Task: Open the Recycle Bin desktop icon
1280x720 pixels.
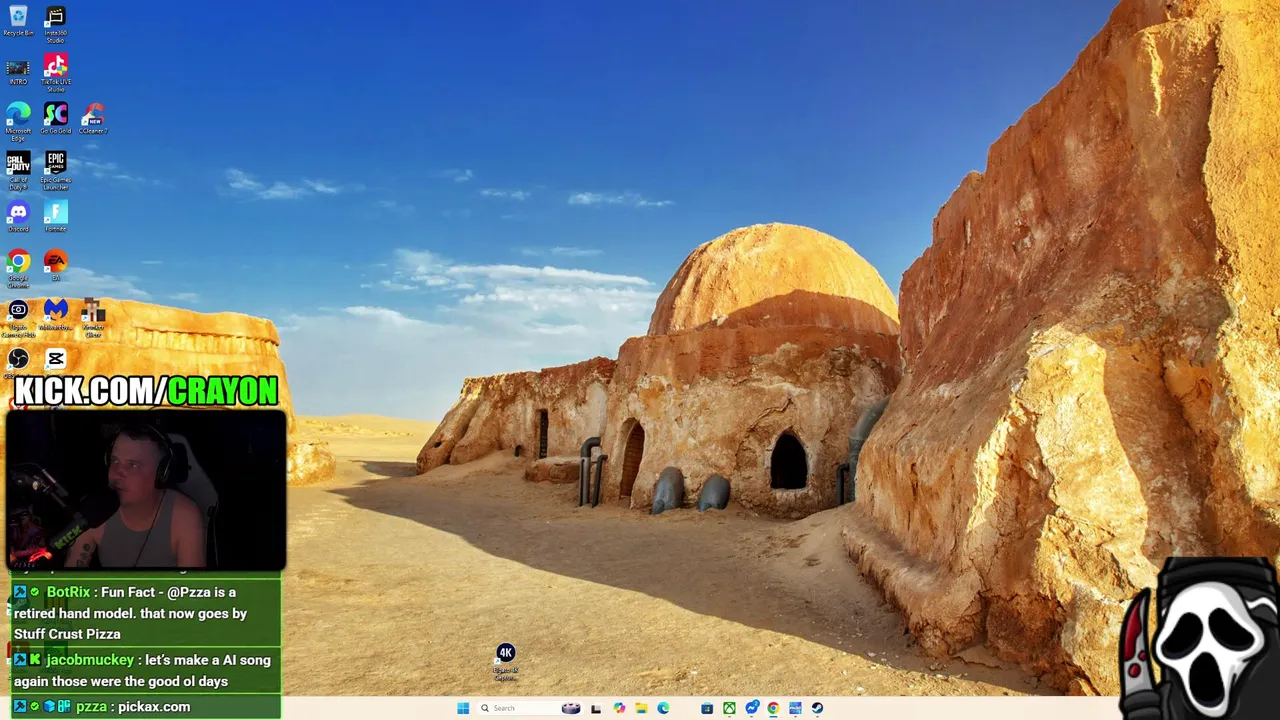Action: (18, 21)
